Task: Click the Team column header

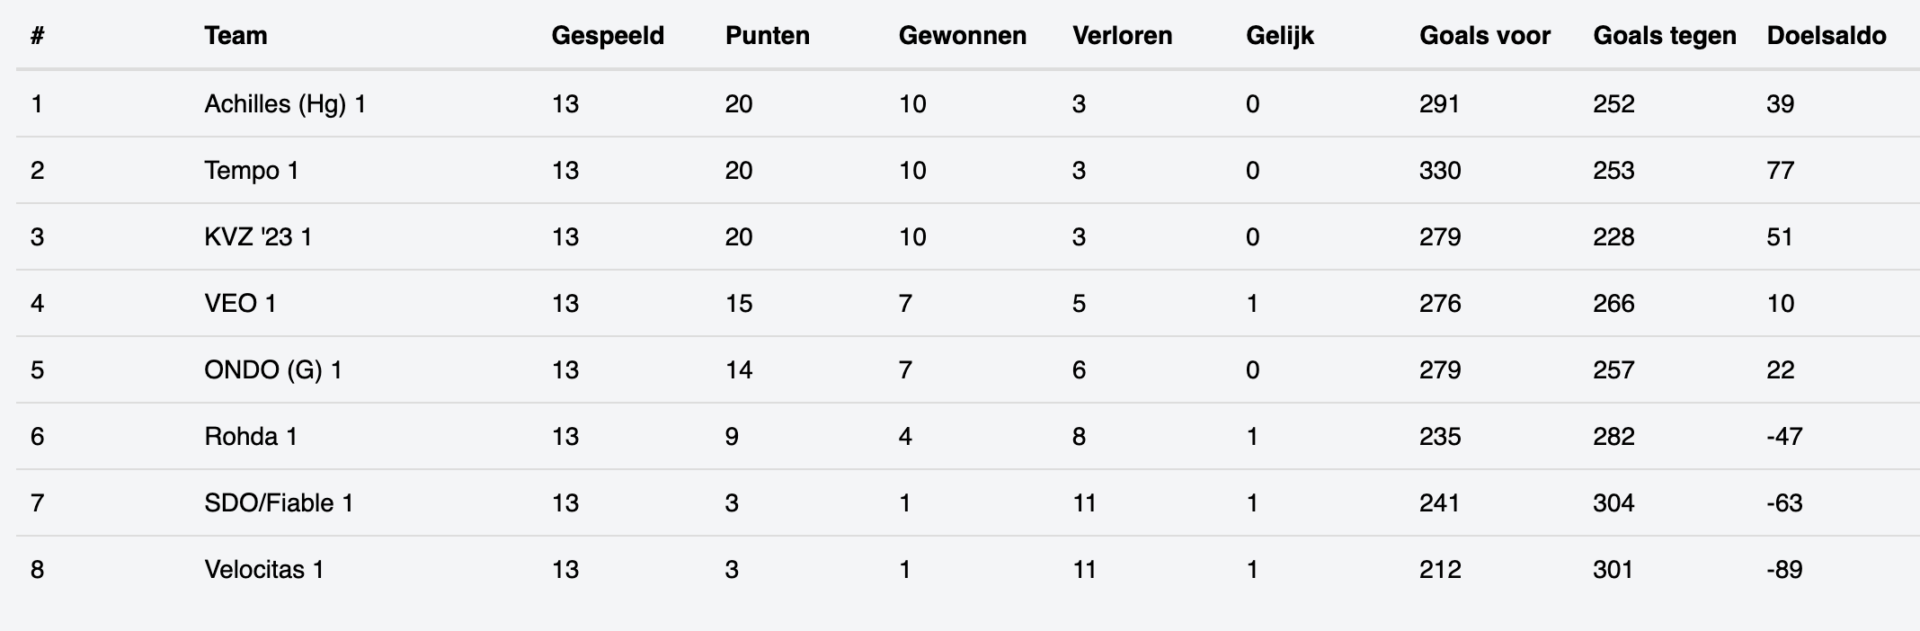Action: 236,36
